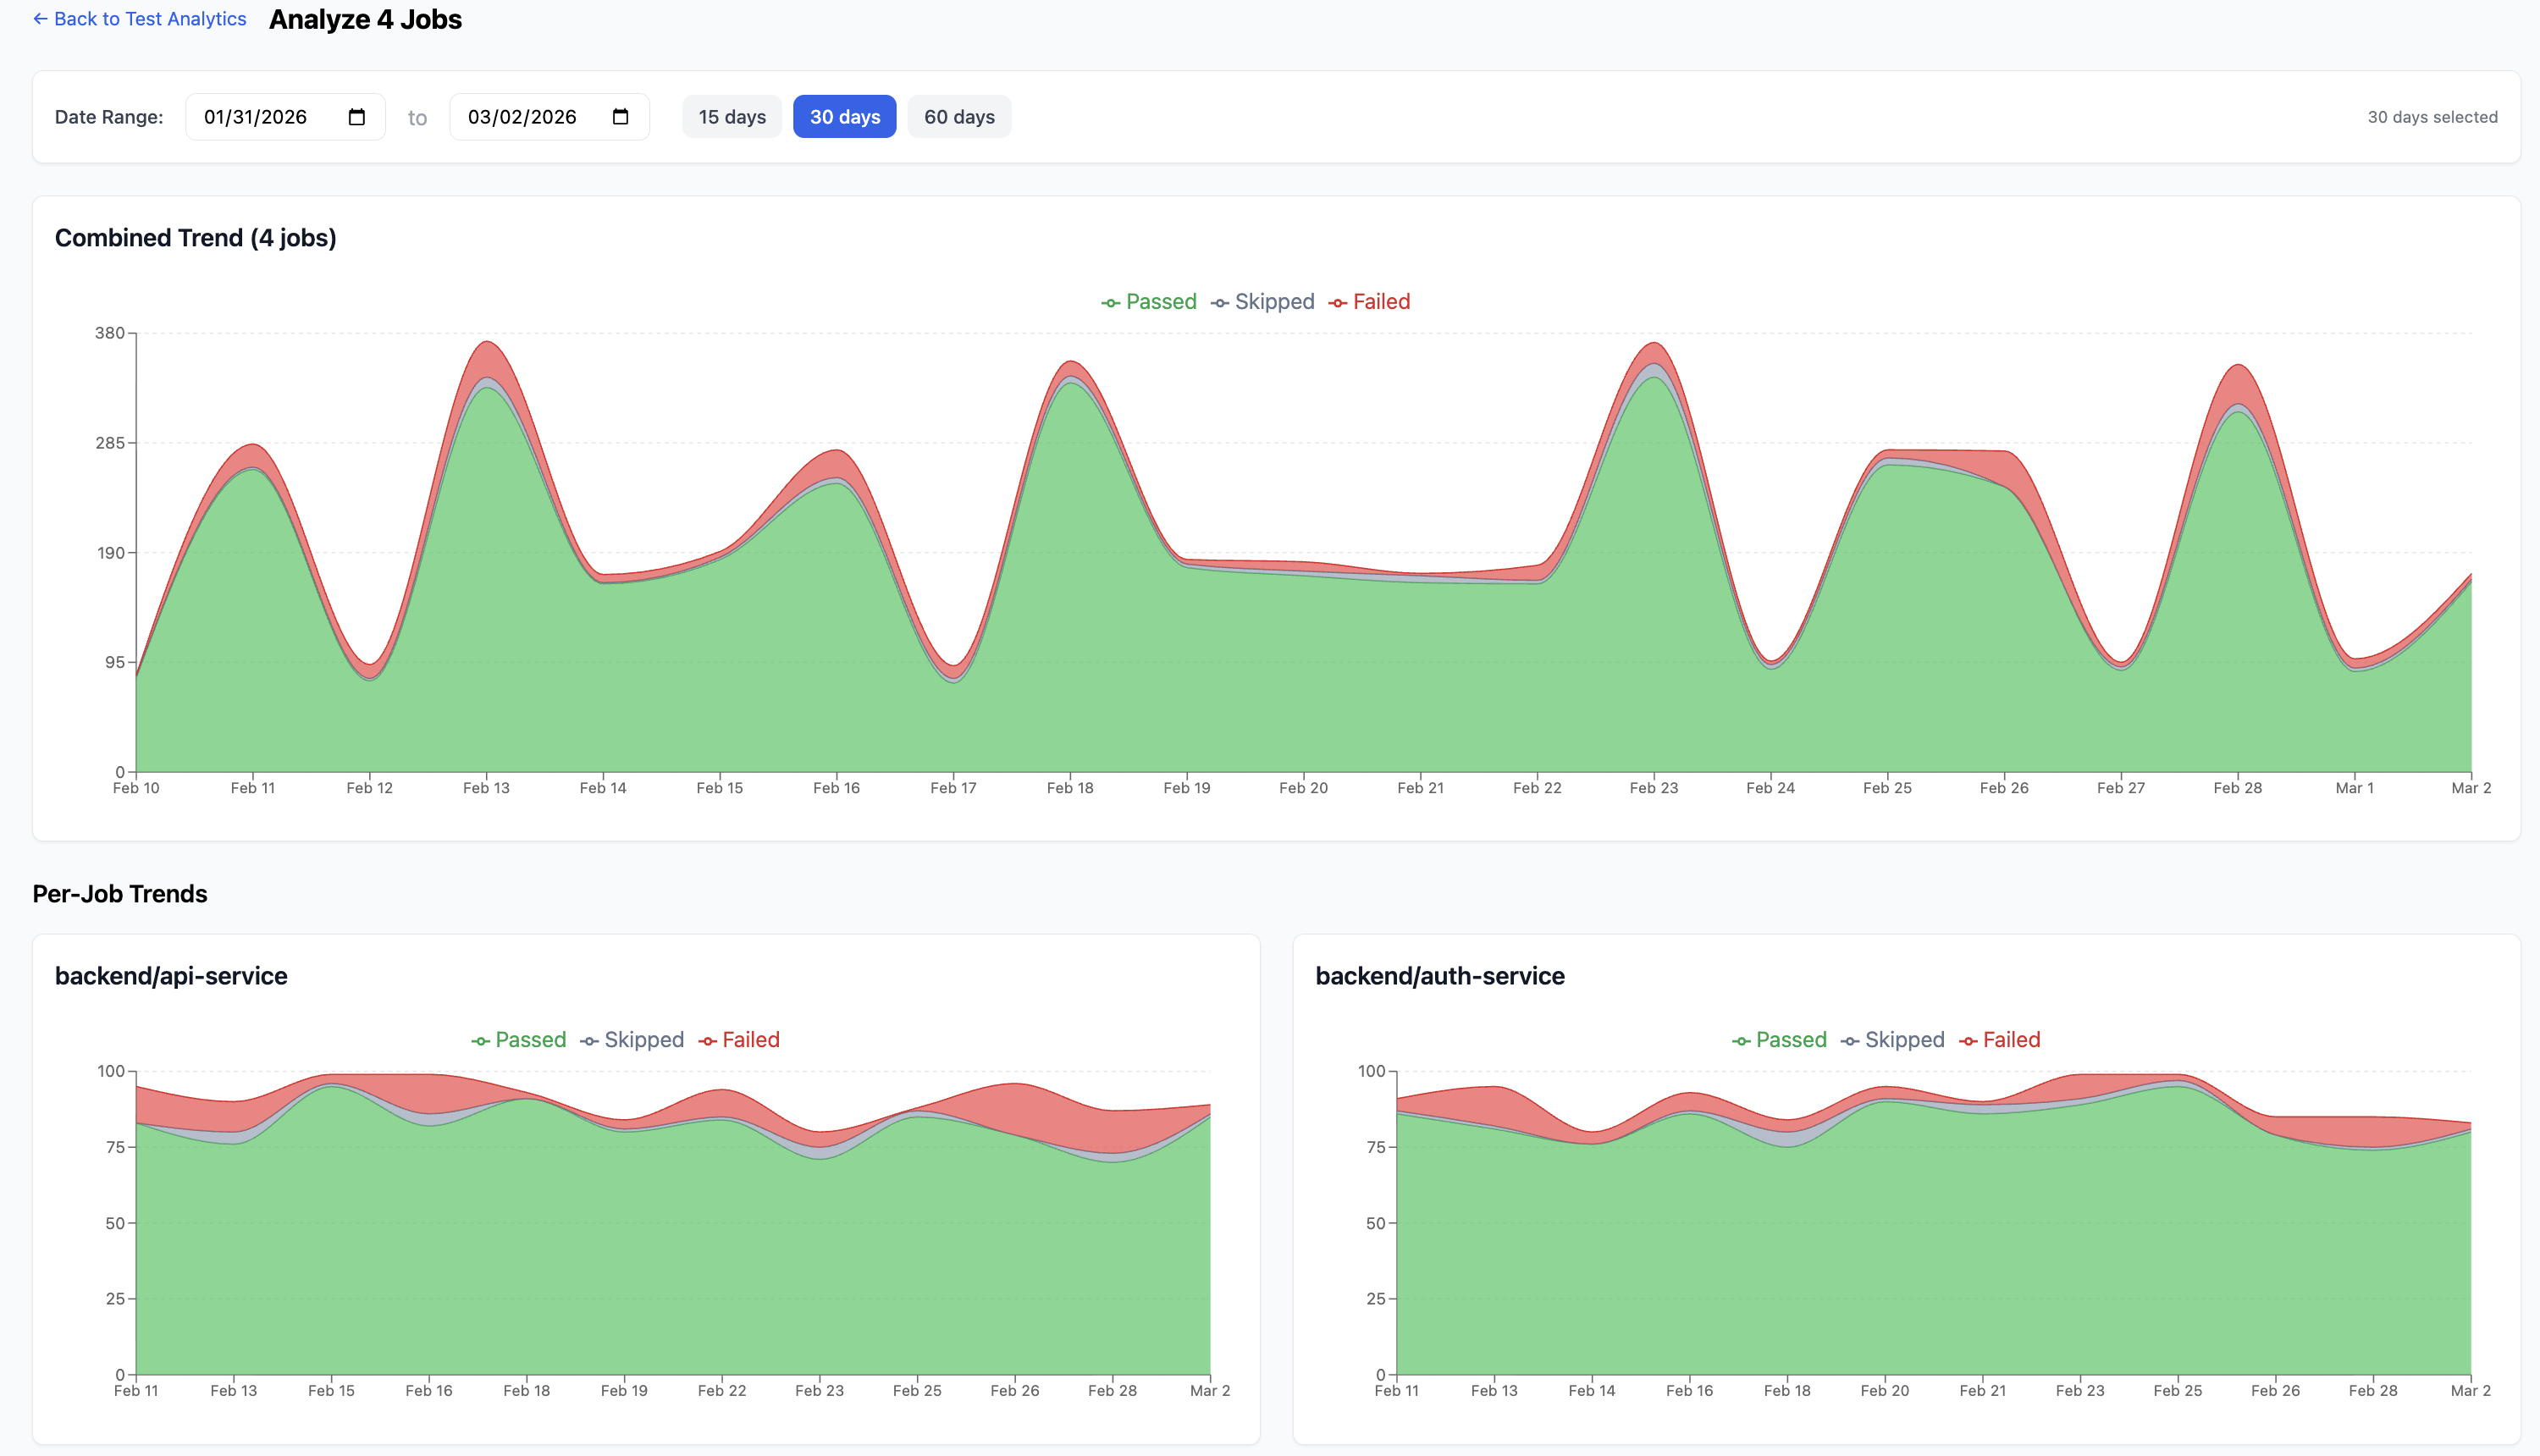Image resolution: width=2540 pixels, height=1456 pixels.
Task: Click the back arrow icon in the header
Action: (x=40, y=18)
